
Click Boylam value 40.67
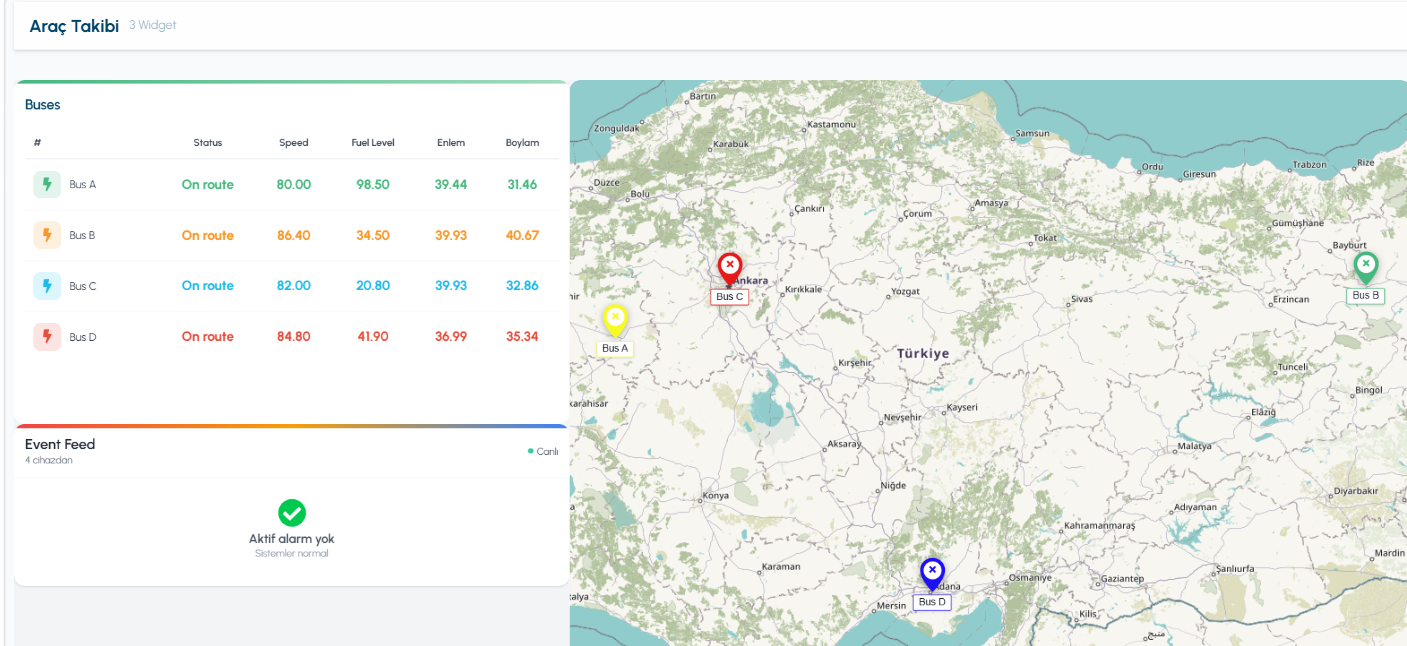[522, 236]
